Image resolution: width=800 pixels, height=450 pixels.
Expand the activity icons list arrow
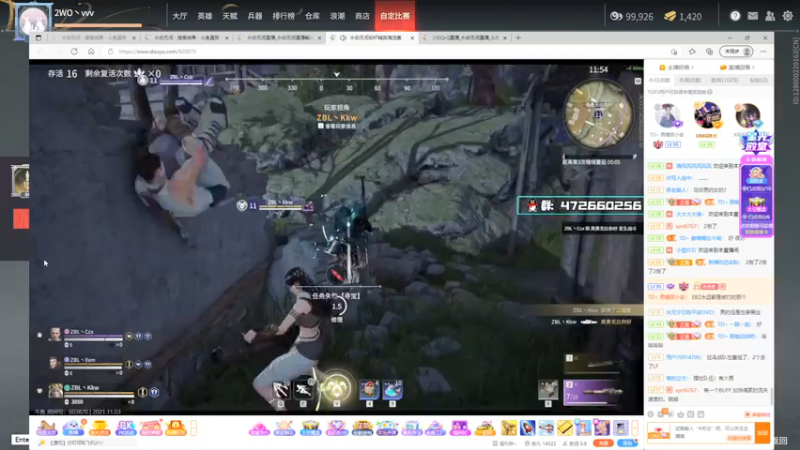(x=193, y=428)
